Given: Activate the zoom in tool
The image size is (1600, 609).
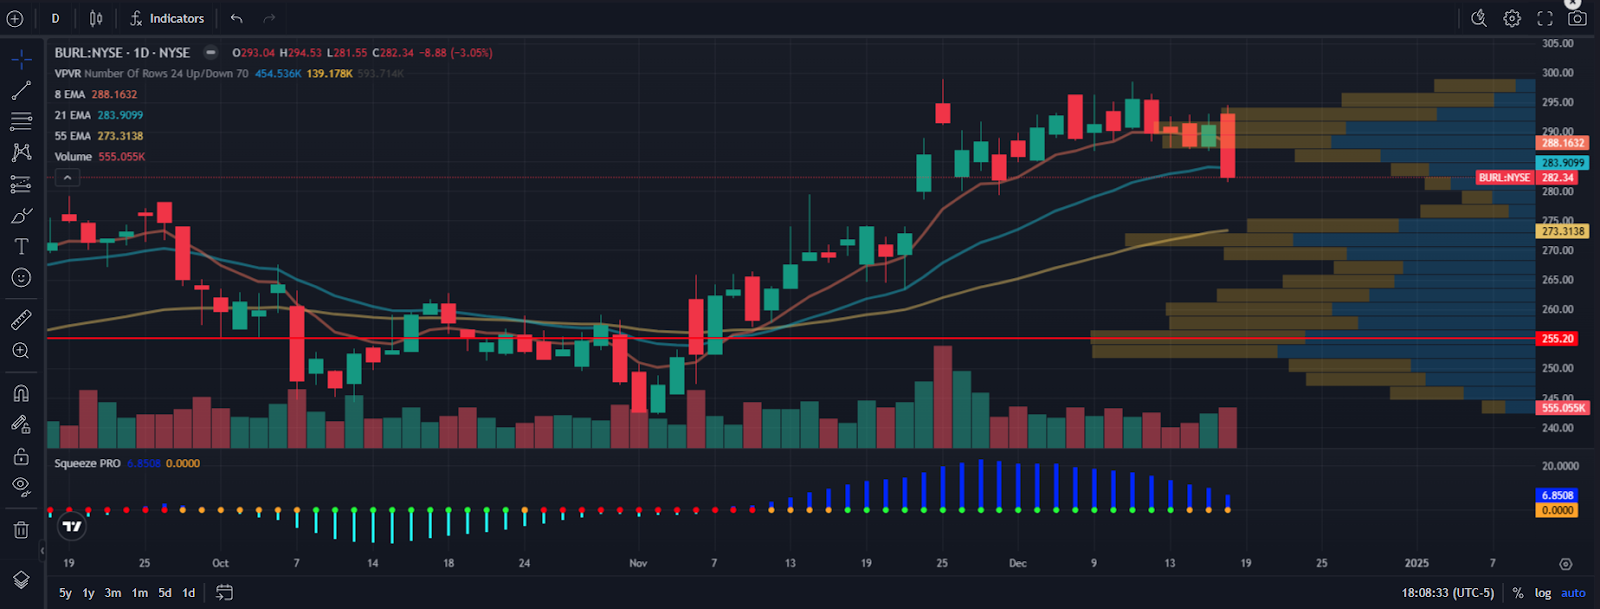Looking at the screenshot, I should (21, 350).
